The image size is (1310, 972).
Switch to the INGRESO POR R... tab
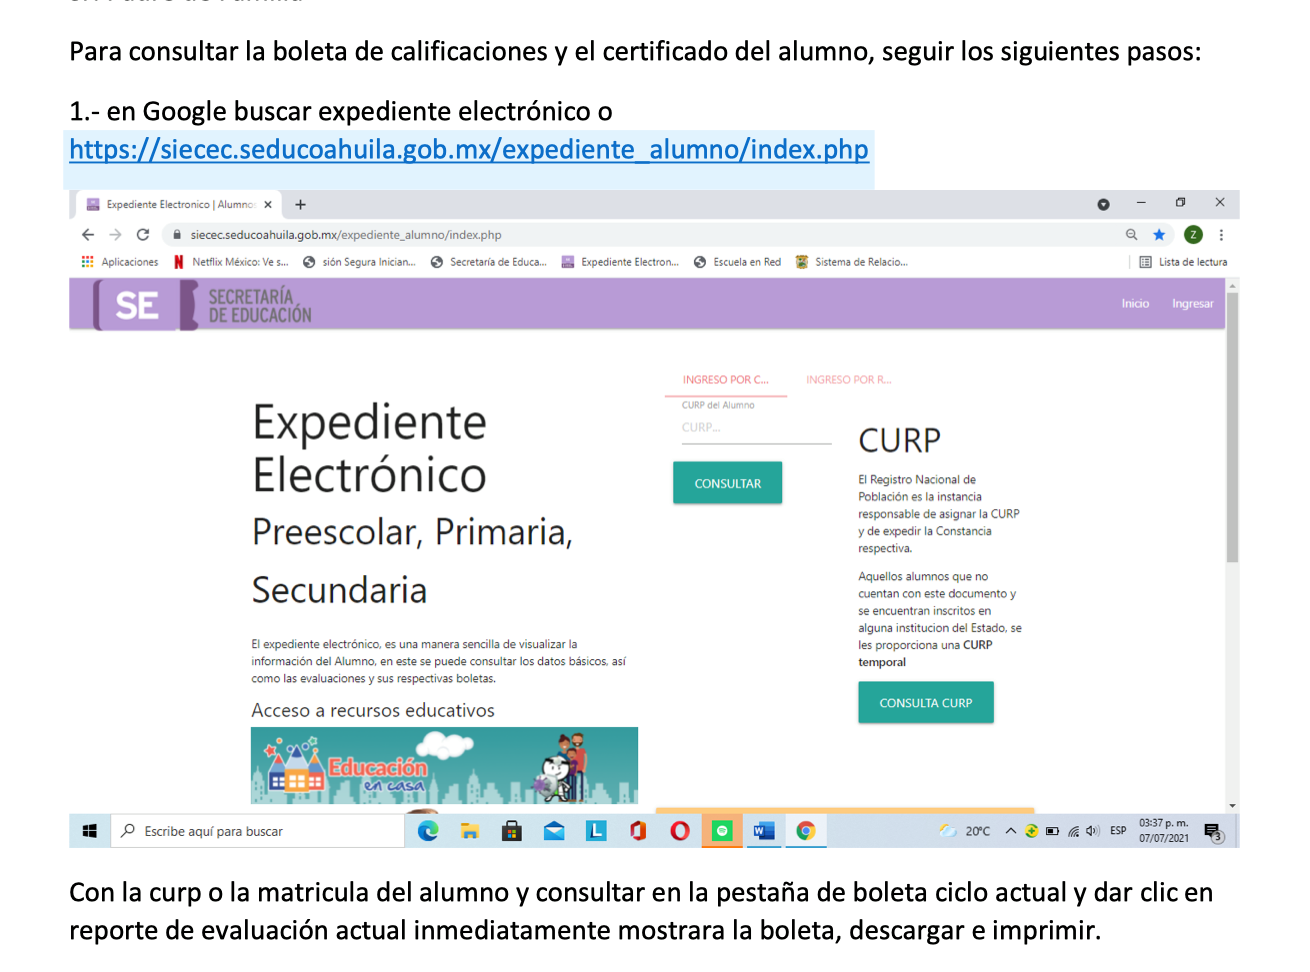click(x=848, y=380)
